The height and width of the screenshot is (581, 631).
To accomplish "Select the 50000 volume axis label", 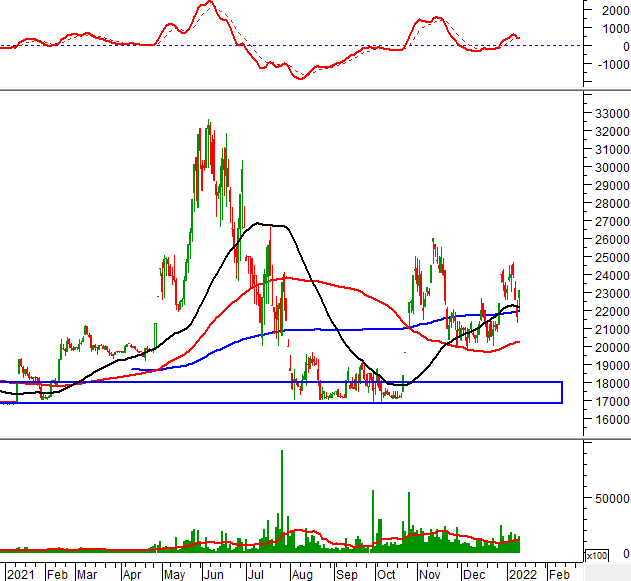I will pyautogui.click(x=610, y=497).
